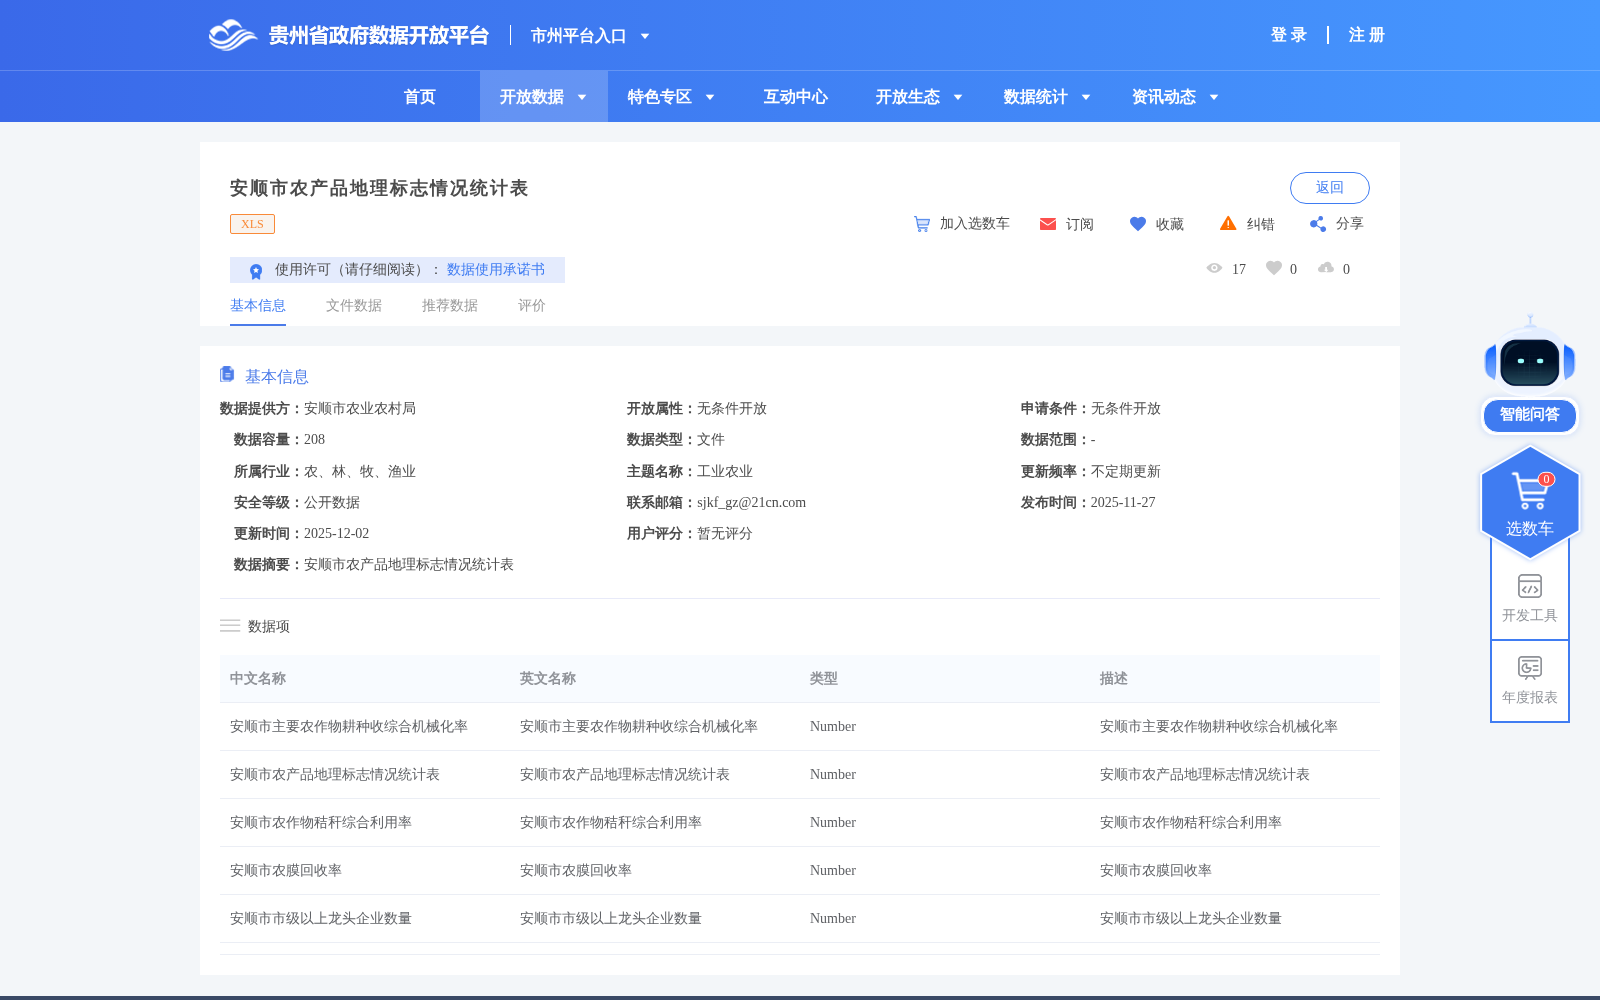
Task: Click the grey heart favorites count icon
Action: pyautogui.click(x=1274, y=268)
